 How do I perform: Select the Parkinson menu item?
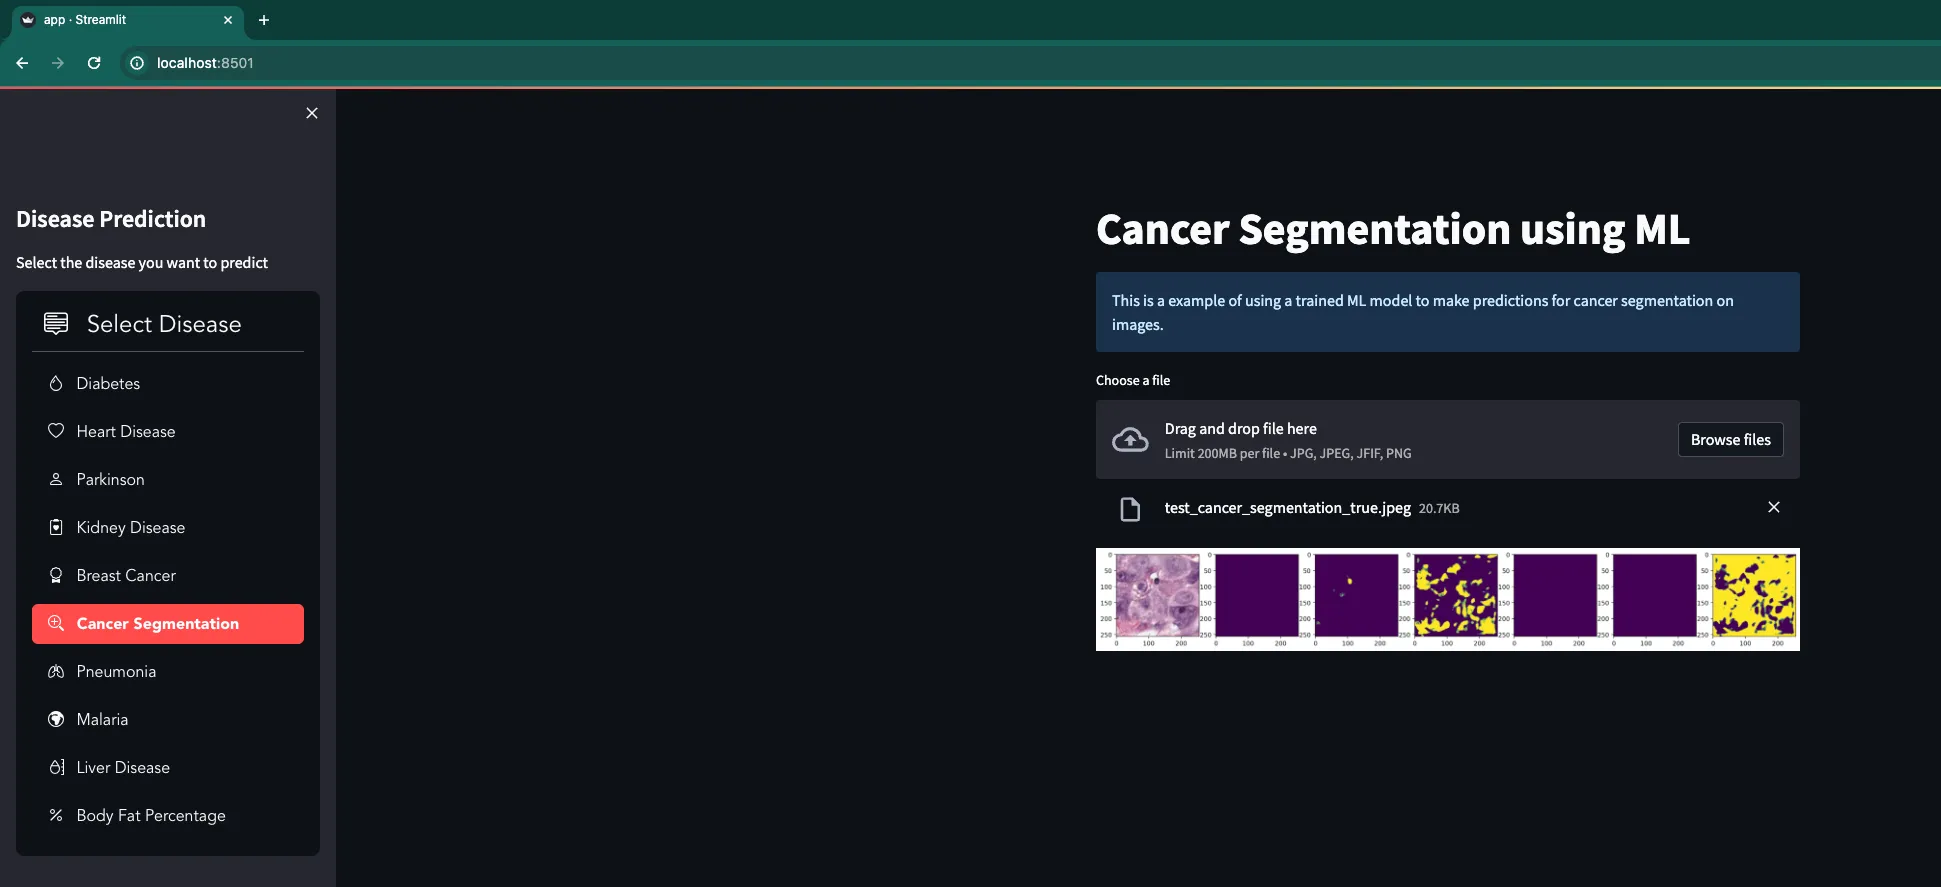168,479
